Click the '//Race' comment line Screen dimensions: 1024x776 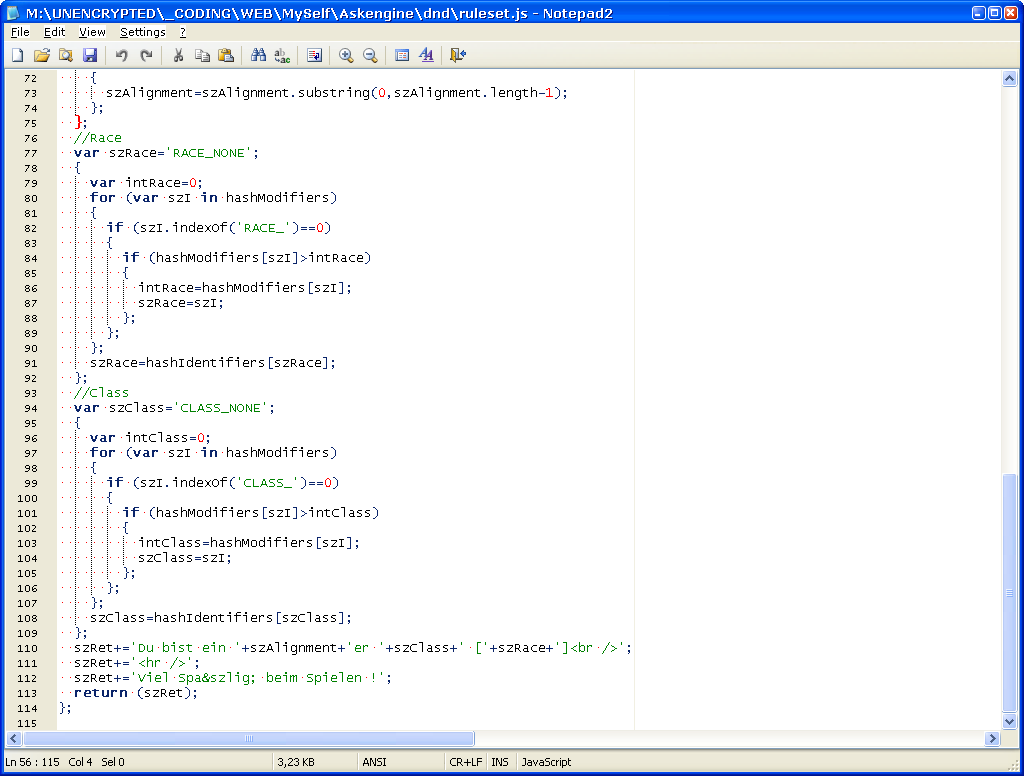point(98,138)
